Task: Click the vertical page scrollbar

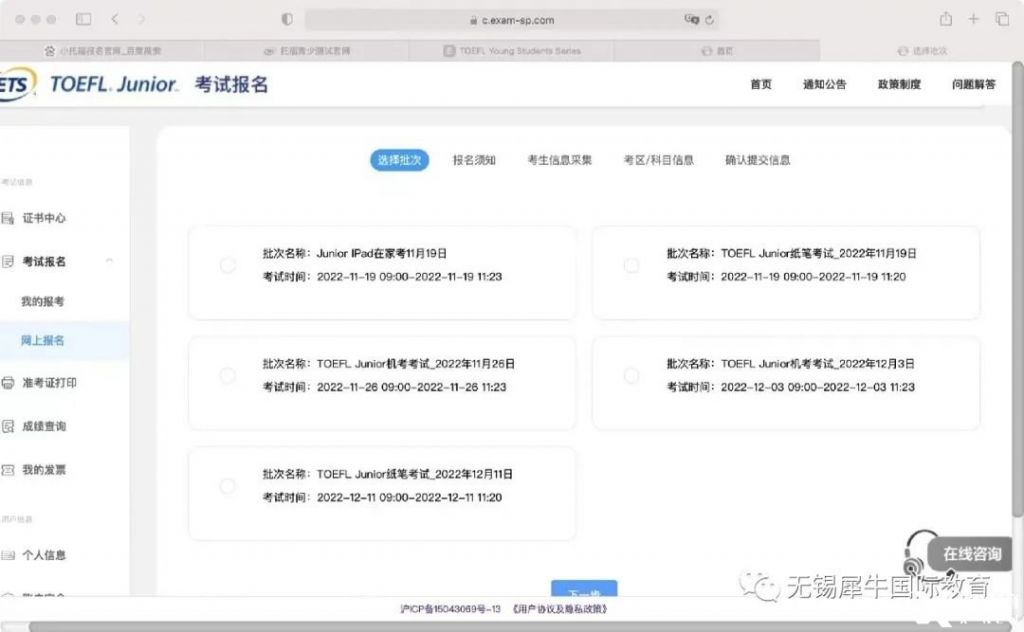Action: click(x=1017, y=291)
